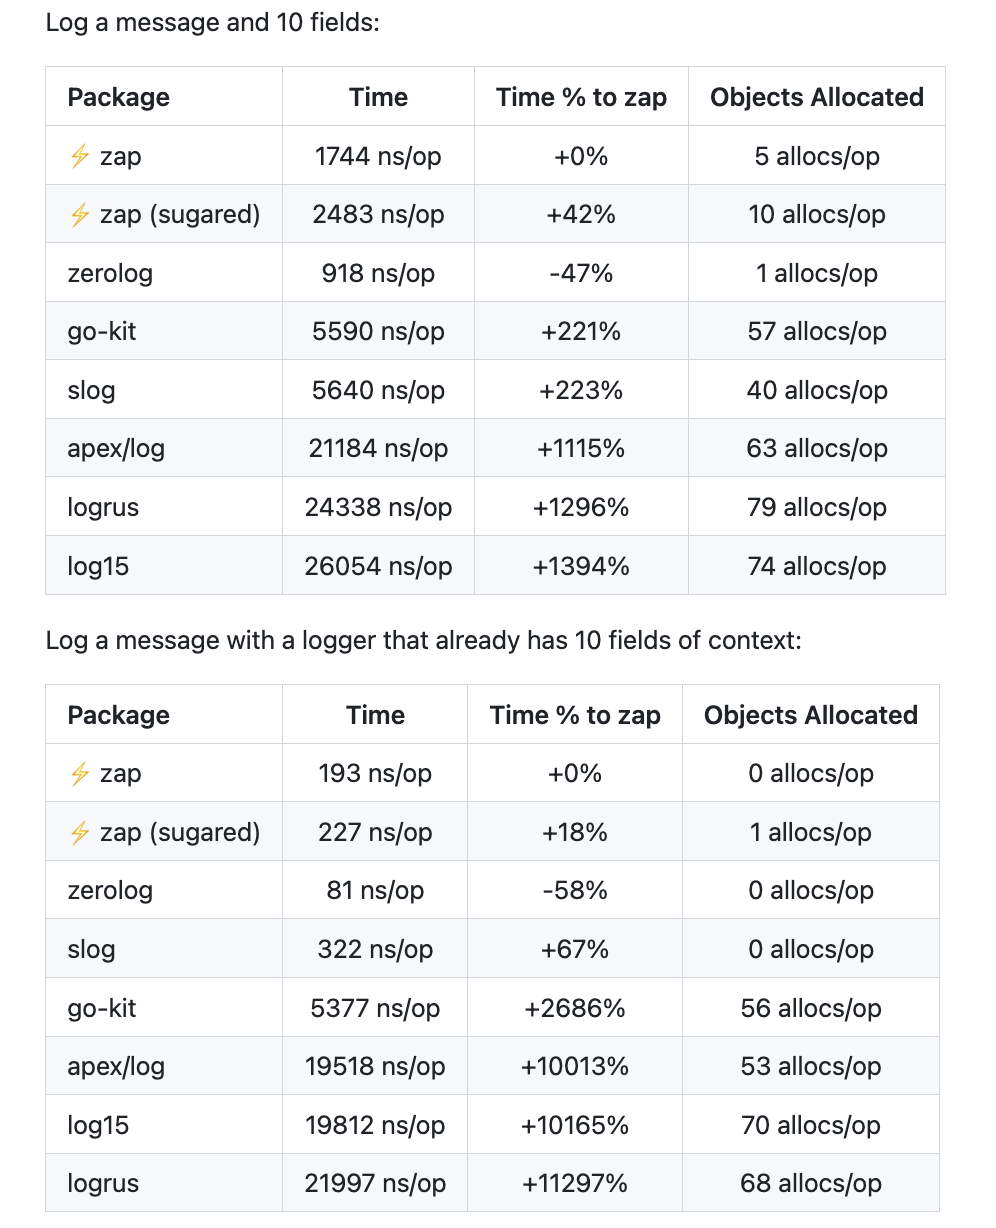Select the 79 allocs/op cell
996x1228 pixels.
point(816,507)
